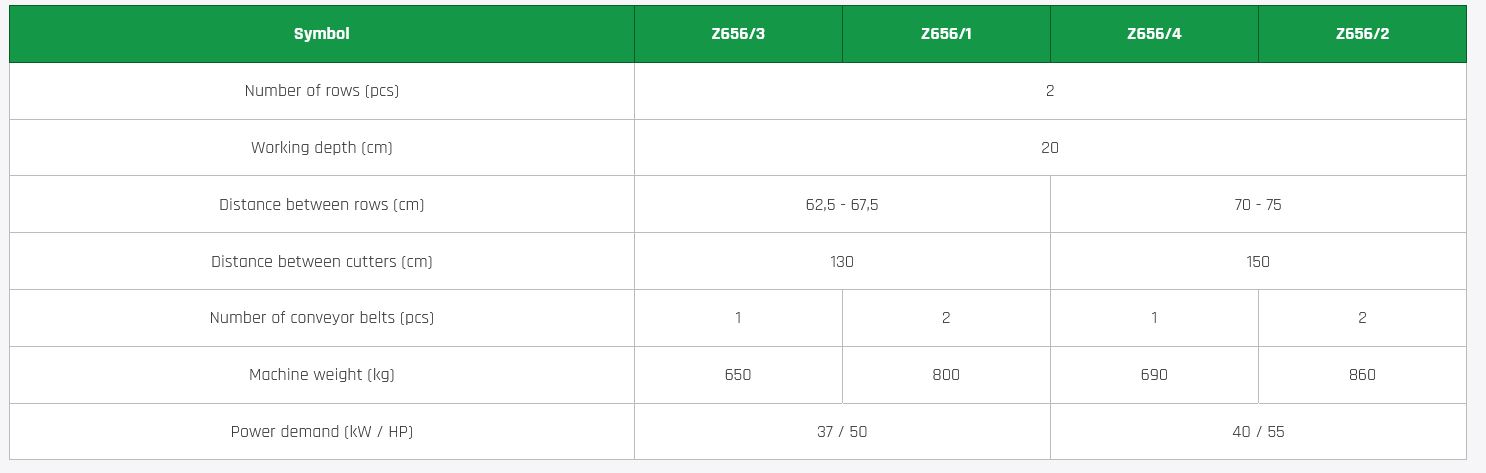Click the Z656/1 model header

(946, 34)
